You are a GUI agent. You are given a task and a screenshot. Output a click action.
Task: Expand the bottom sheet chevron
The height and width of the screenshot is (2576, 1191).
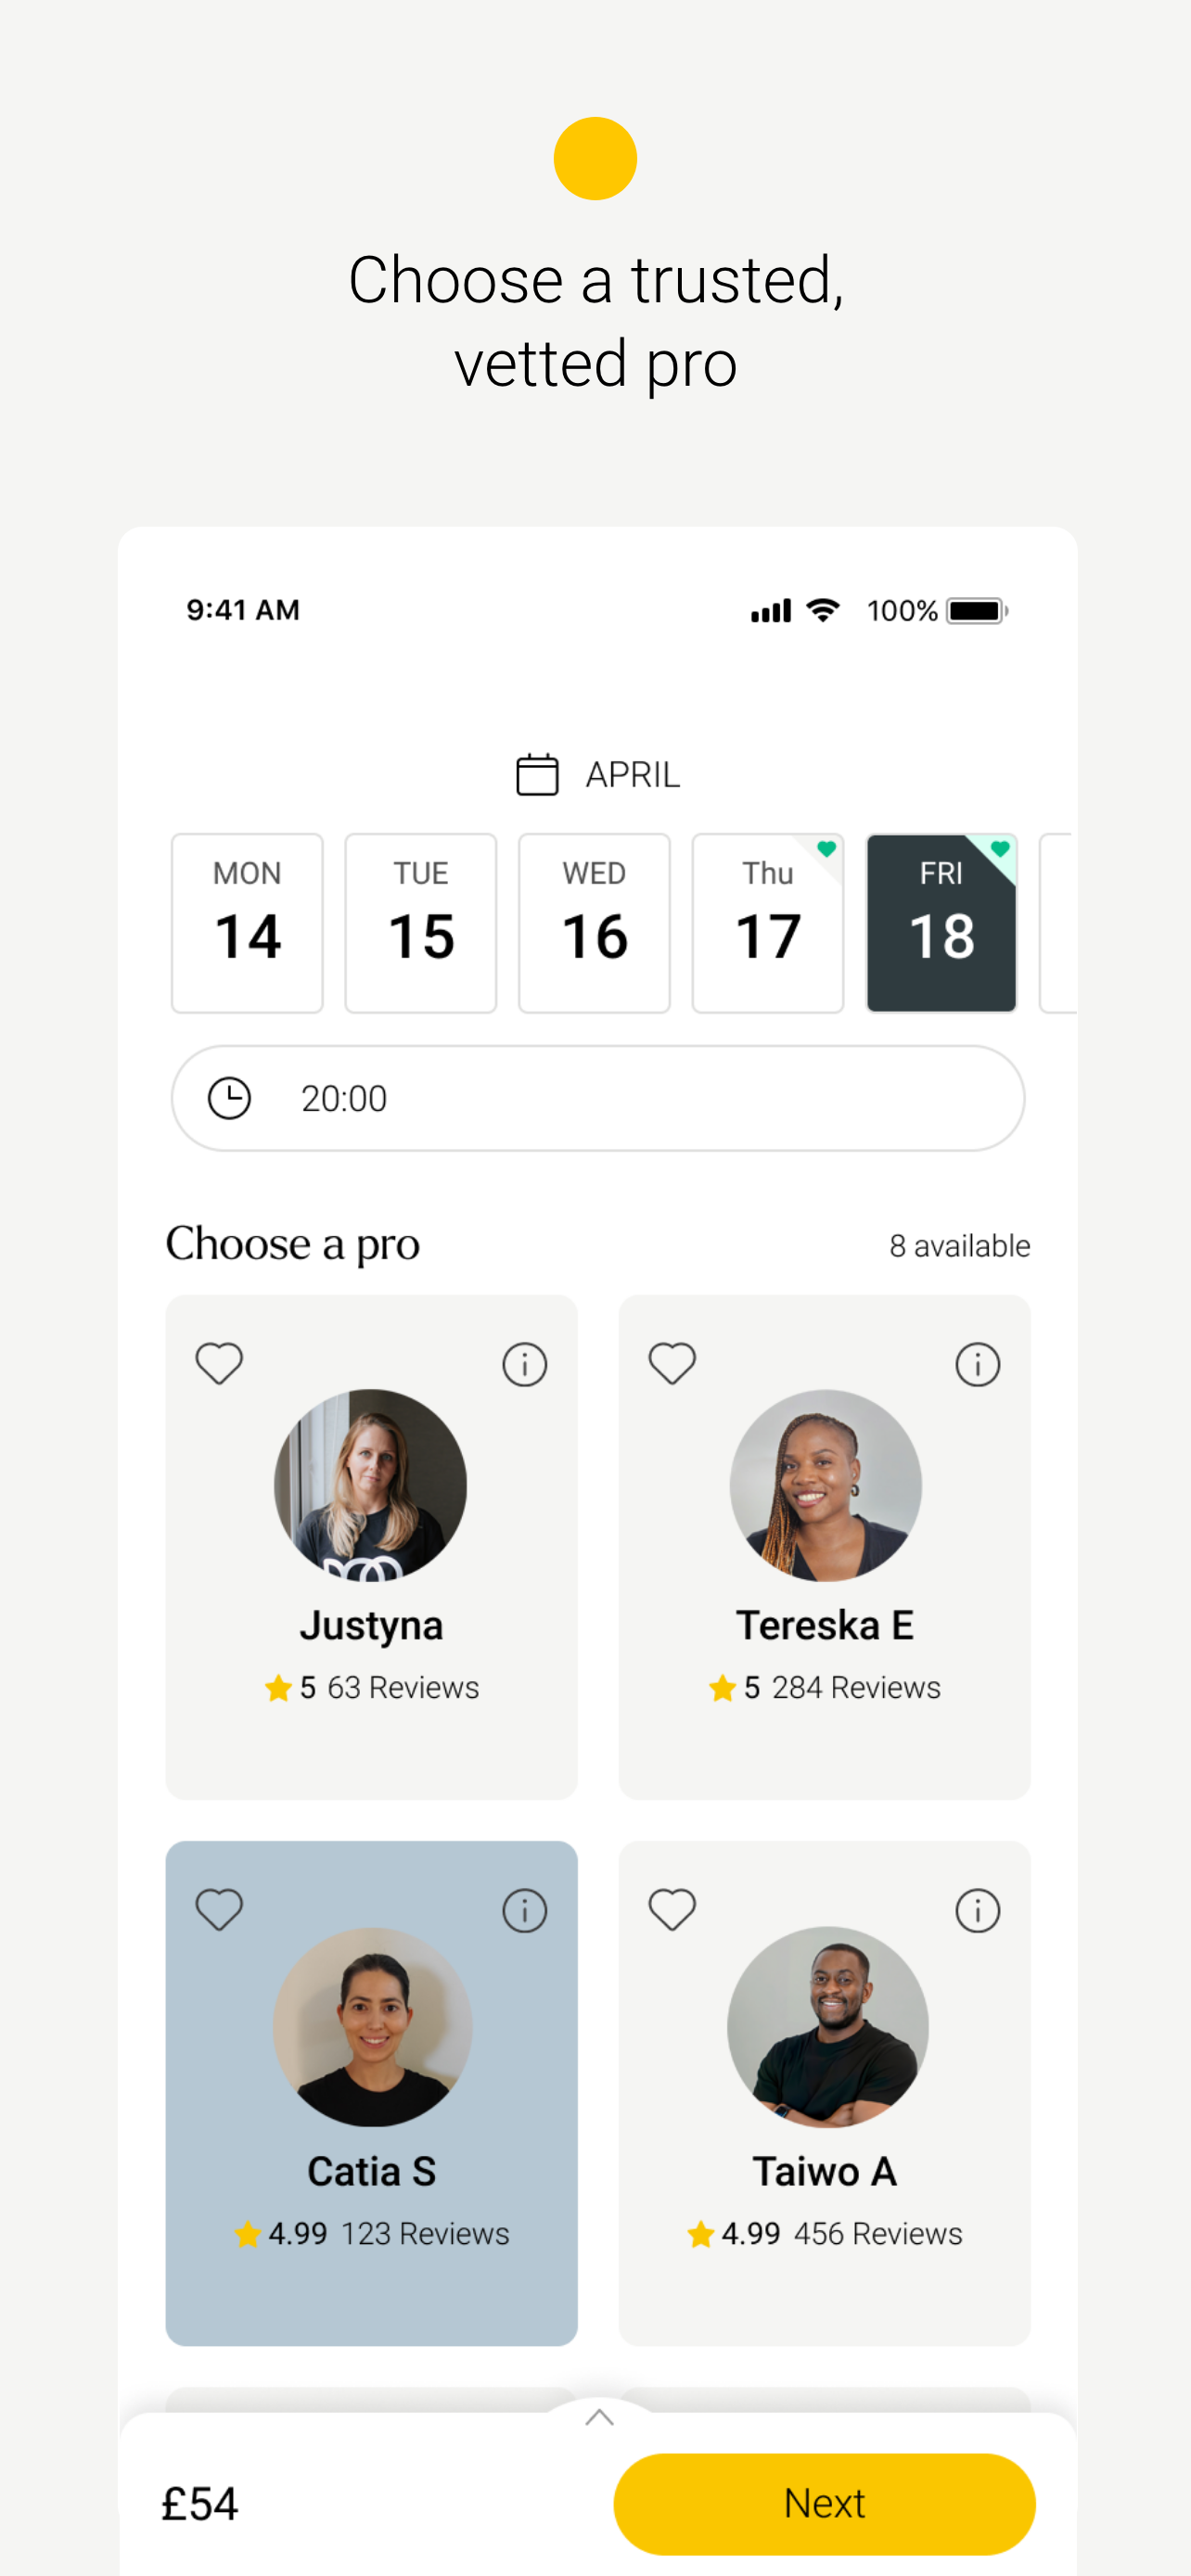tap(599, 2417)
